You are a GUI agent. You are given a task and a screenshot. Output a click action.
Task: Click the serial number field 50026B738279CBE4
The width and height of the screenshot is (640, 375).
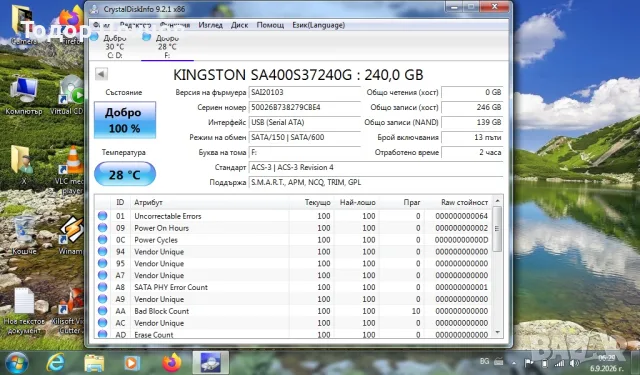click(304, 107)
